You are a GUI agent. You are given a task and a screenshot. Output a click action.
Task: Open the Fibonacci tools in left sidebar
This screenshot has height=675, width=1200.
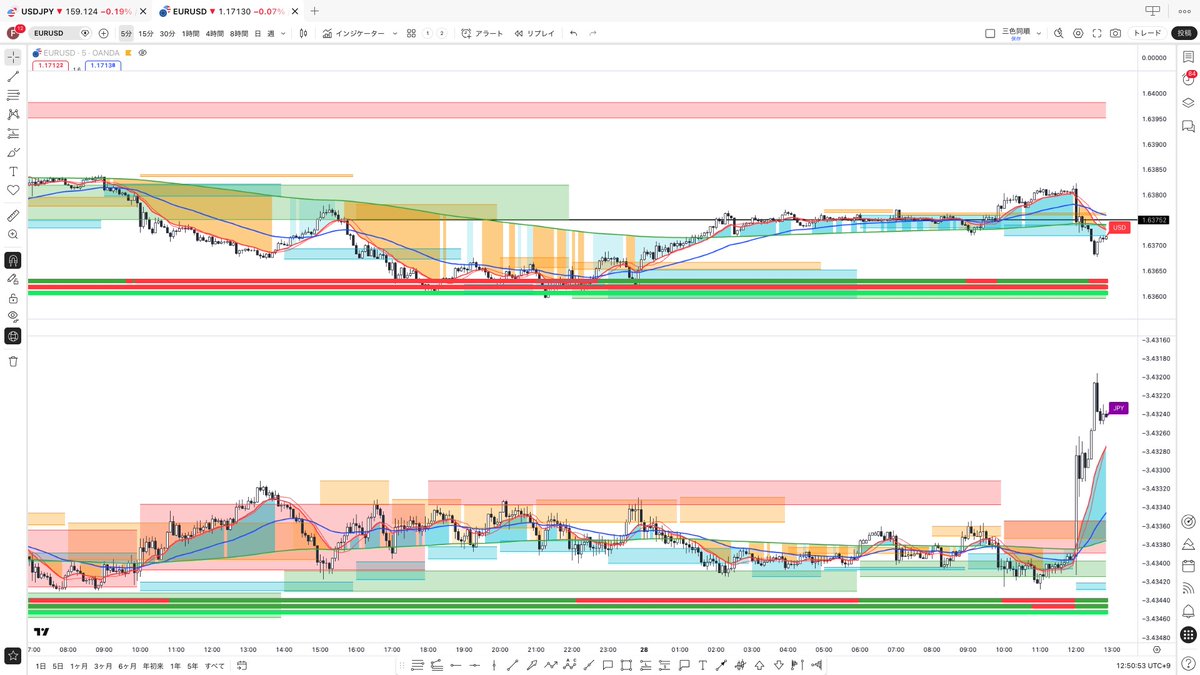coord(13,95)
